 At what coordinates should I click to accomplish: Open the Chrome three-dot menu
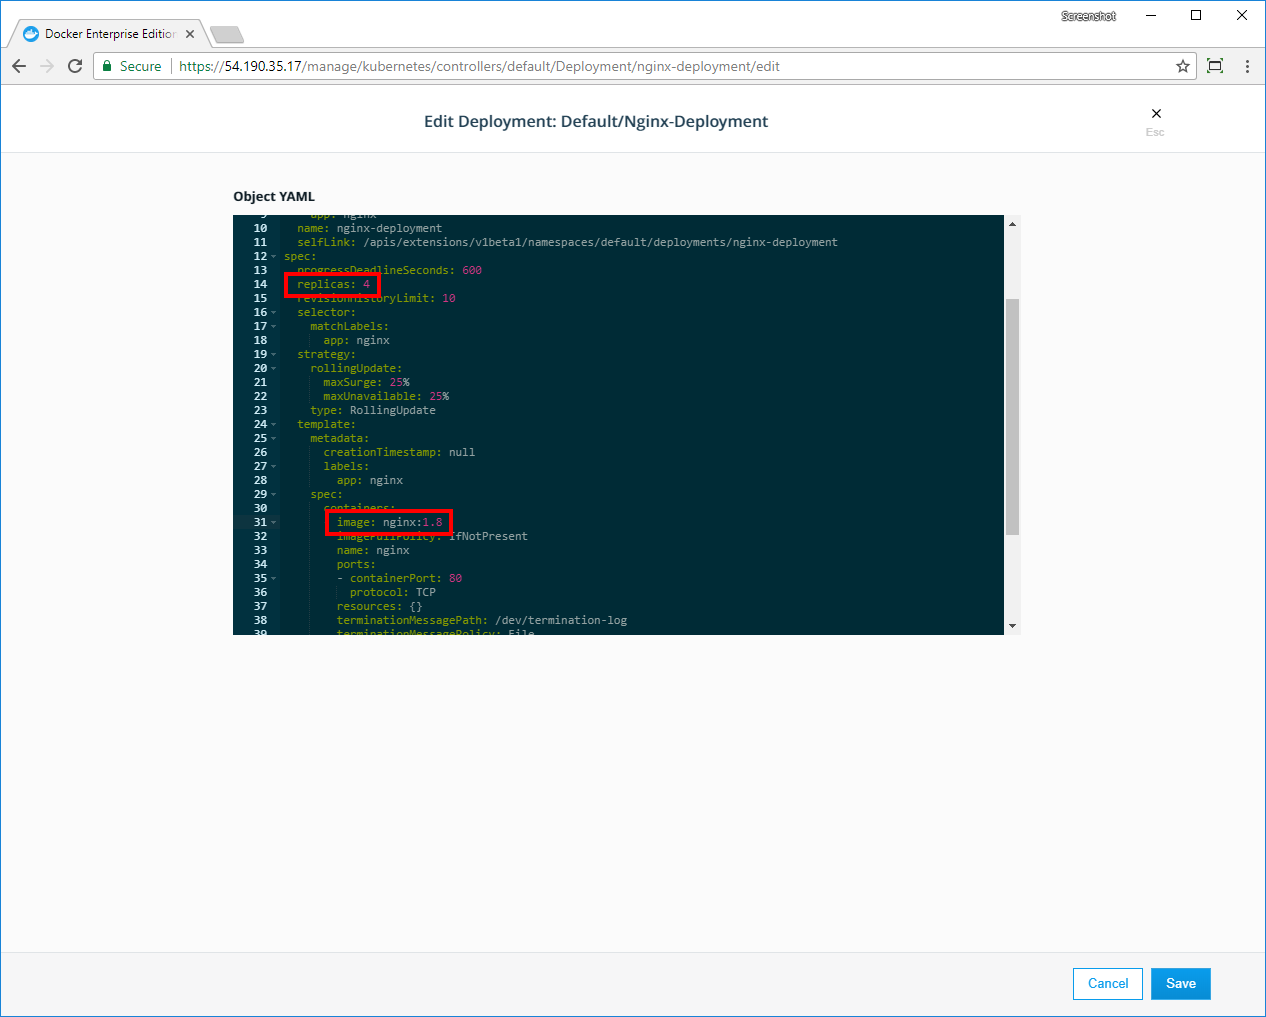pyautogui.click(x=1247, y=66)
